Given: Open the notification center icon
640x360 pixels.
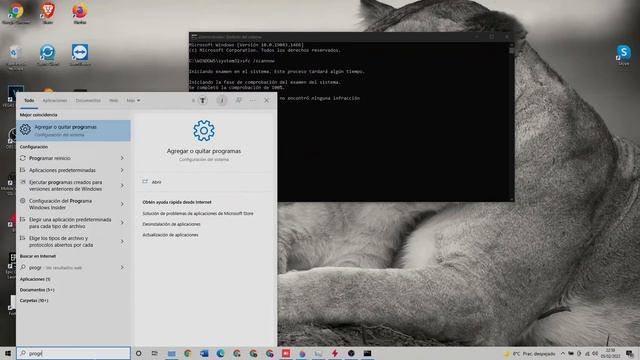Looking at the screenshot, I should coord(630,353).
